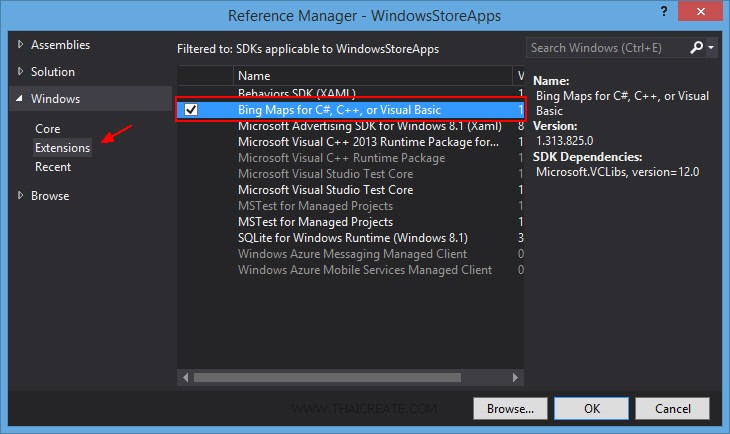Viewport: 730px width, 434px height.
Task: Focus the Search Windows input field
Action: [x=608, y=47]
